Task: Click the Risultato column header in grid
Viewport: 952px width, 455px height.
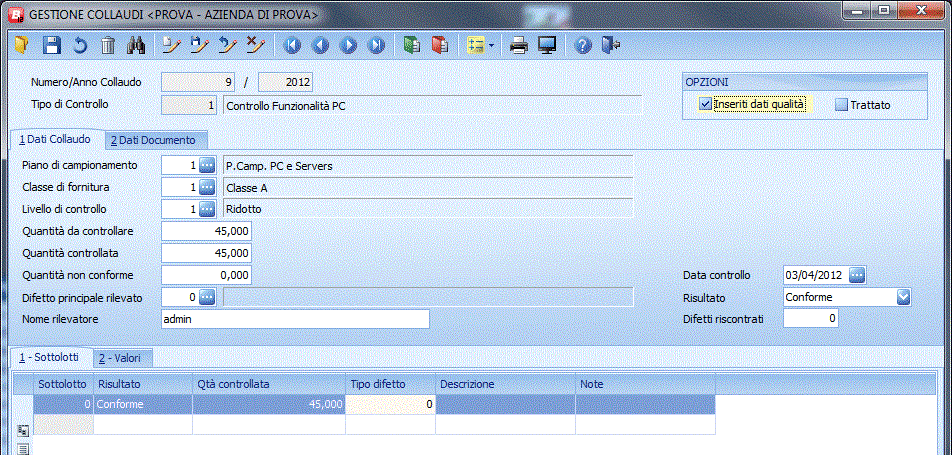Action: (x=143, y=384)
